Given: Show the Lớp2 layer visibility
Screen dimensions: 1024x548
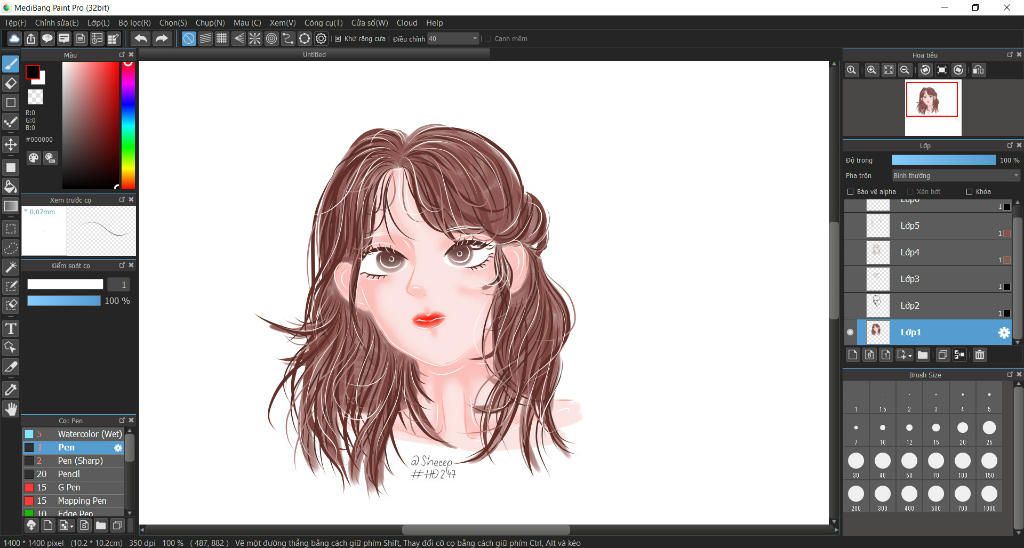Looking at the screenshot, I should coord(850,306).
